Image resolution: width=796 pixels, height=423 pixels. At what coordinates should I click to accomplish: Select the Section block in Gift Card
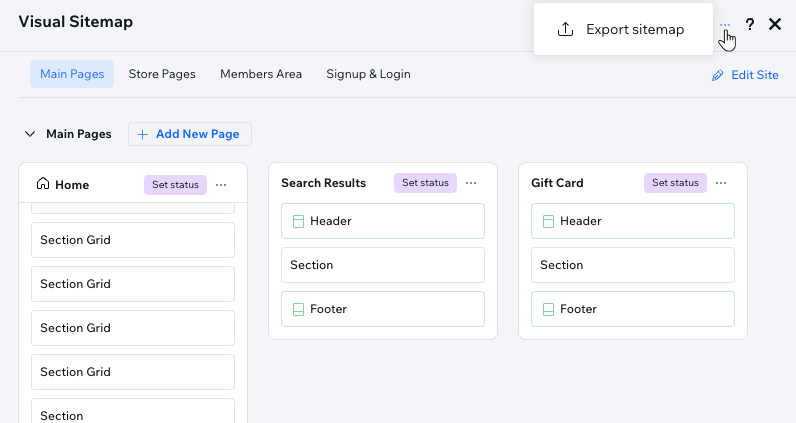[x=633, y=265]
